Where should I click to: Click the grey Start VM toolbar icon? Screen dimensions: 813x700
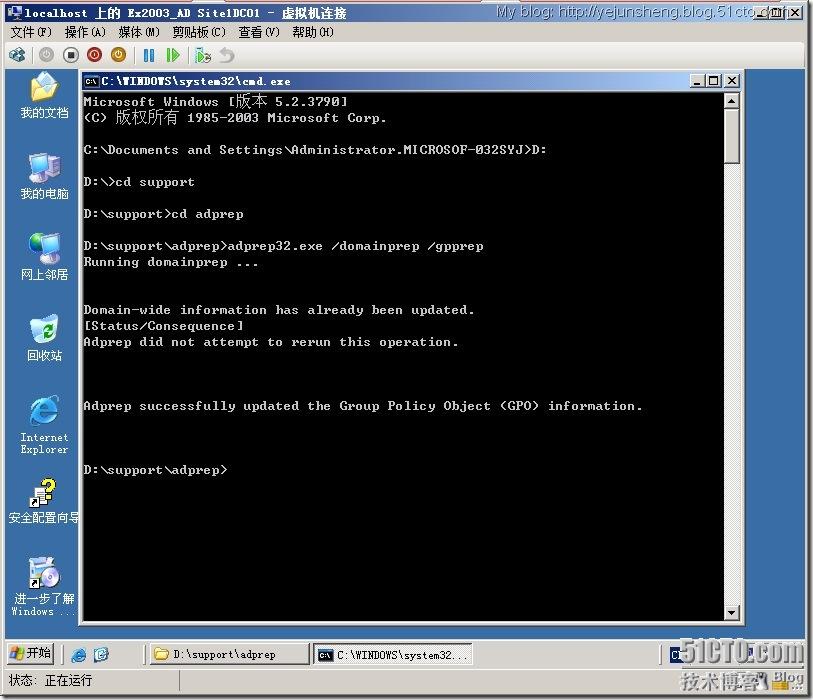click(47, 55)
